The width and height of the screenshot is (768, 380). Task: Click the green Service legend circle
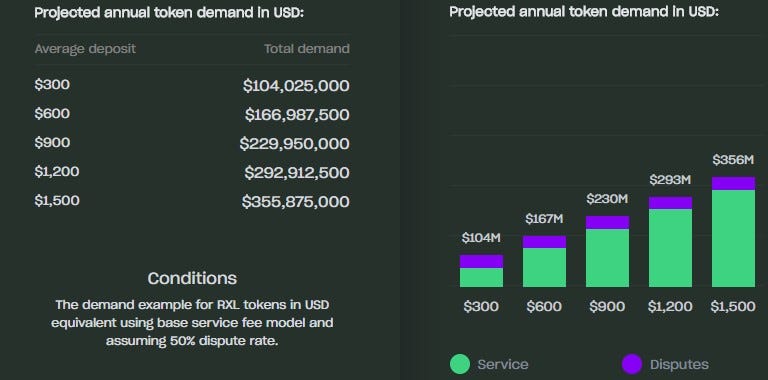click(x=459, y=364)
